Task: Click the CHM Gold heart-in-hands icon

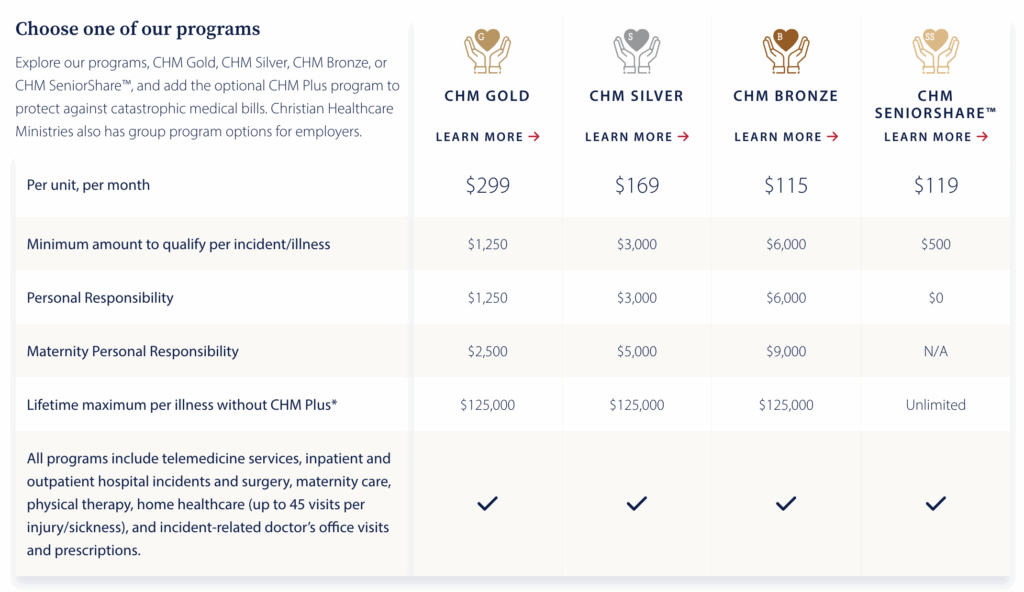Action: tap(487, 51)
